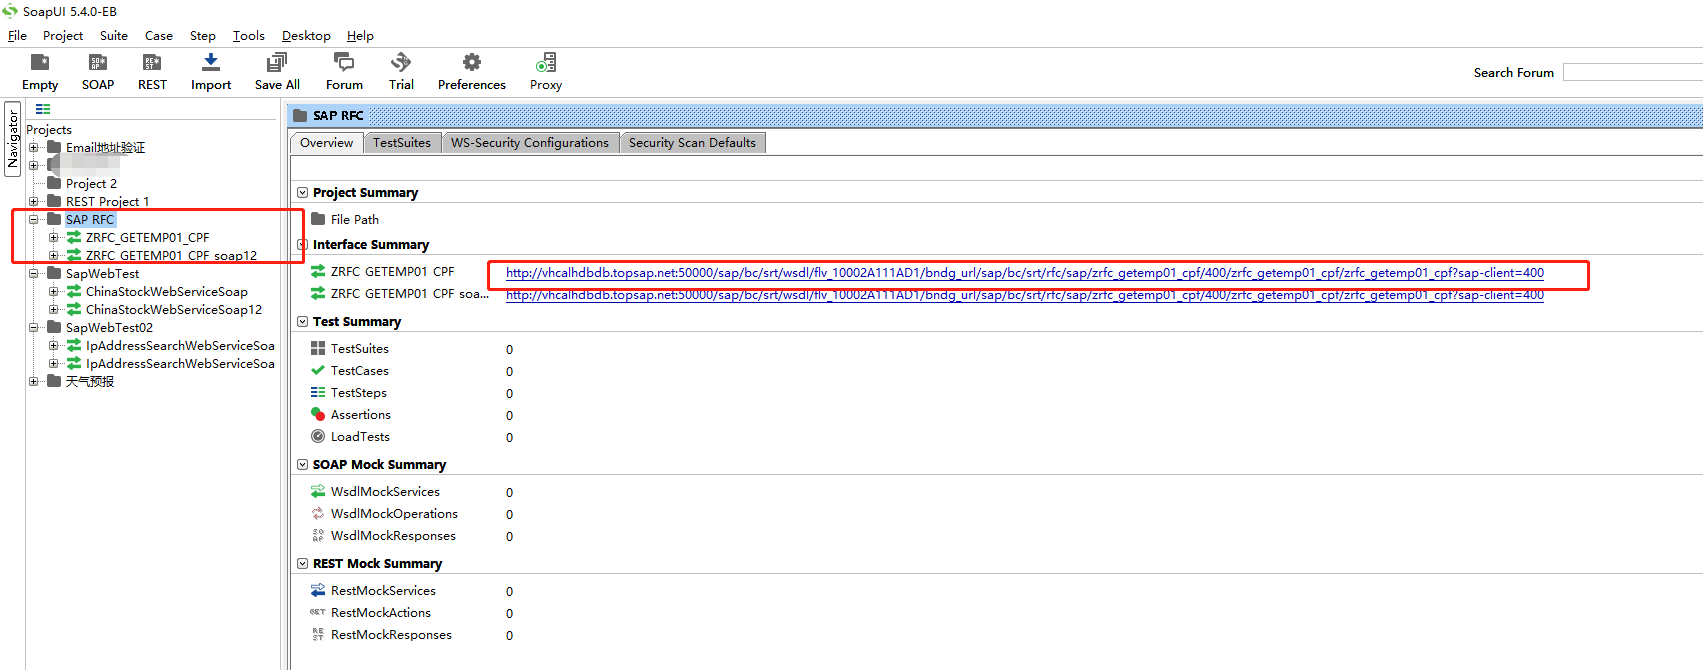
Task: Open the Help menu
Action: click(x=360, y=35)
